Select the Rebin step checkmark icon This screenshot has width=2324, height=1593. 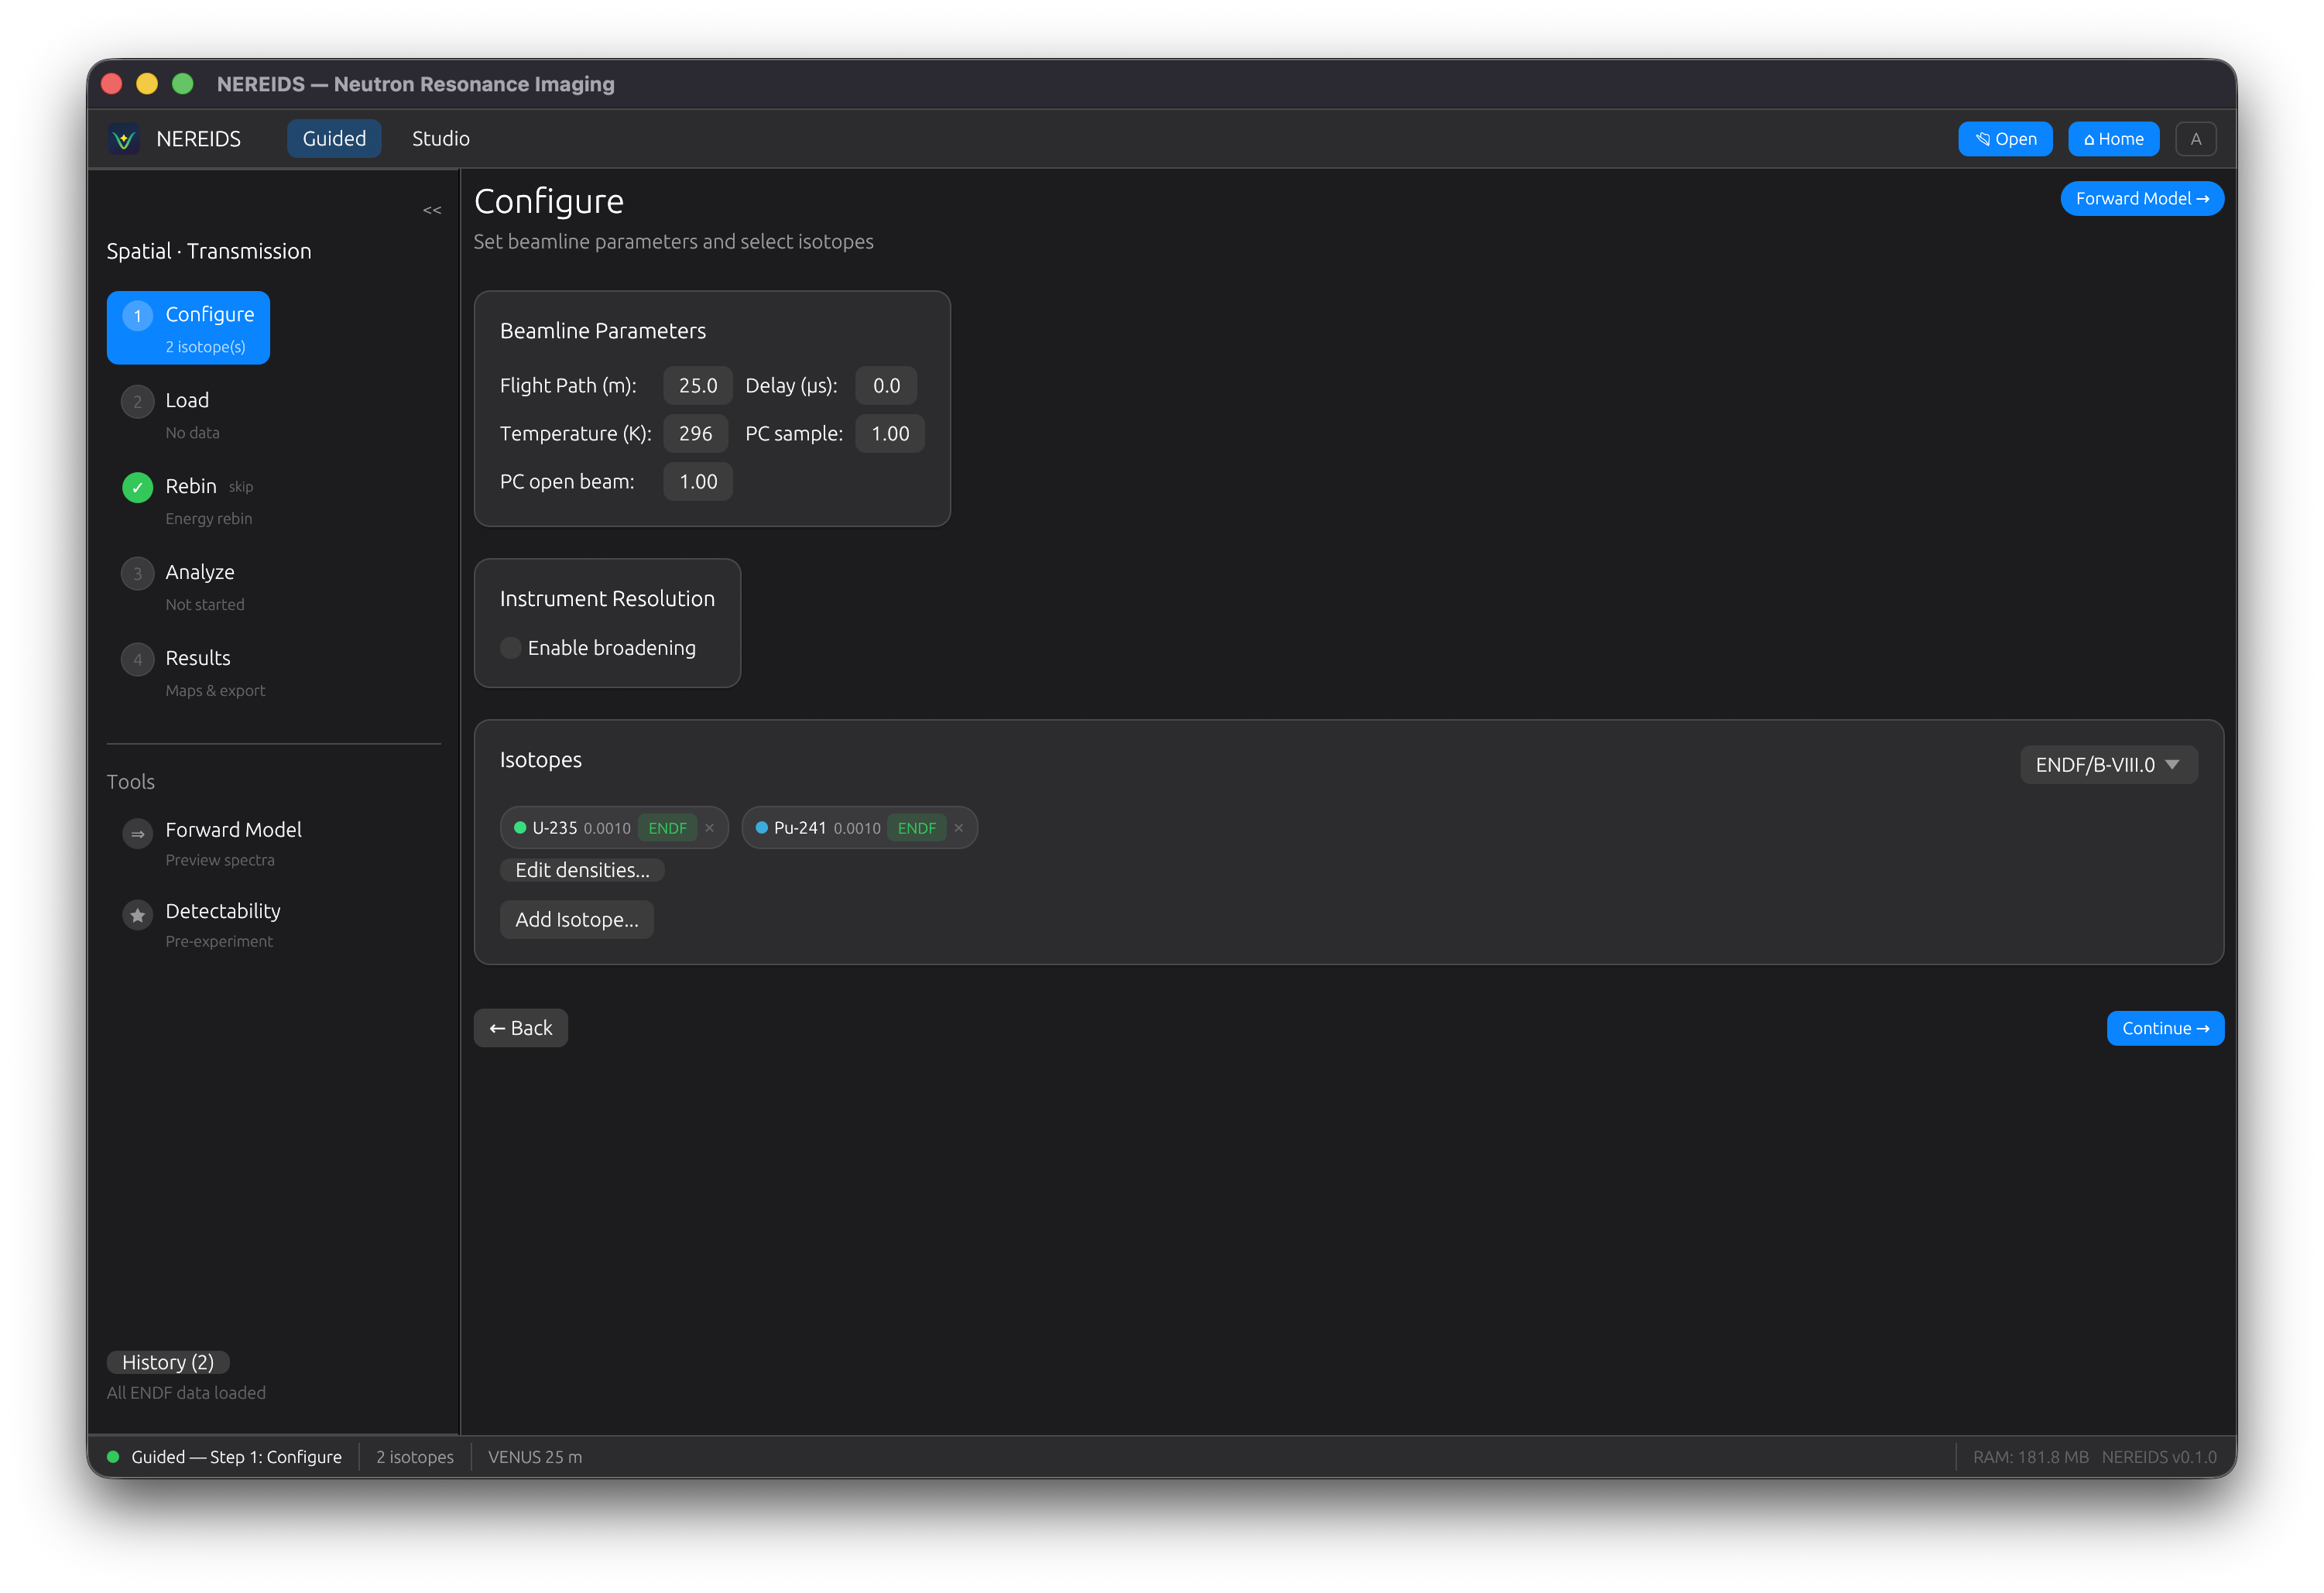pos(137,487)
